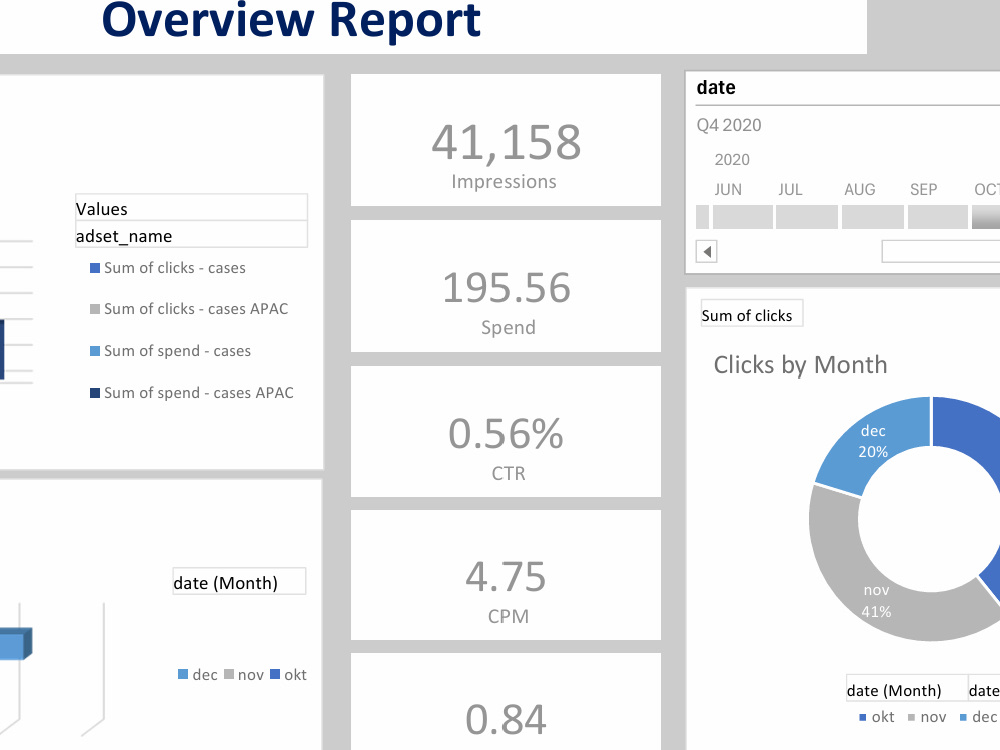This screenshot has height=750, width=1000.
Task: Click the 0.56% CTR card
Action: 506,432
